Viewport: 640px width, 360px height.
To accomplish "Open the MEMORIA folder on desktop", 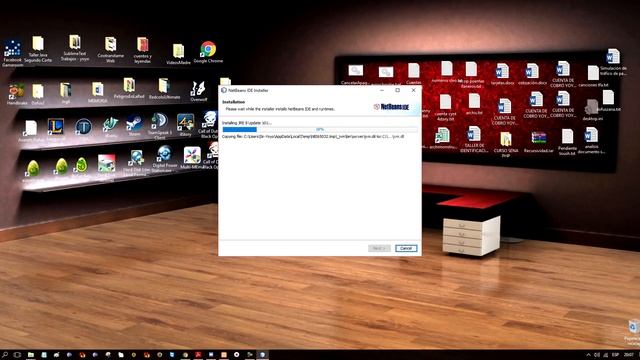I will [98, 92].
